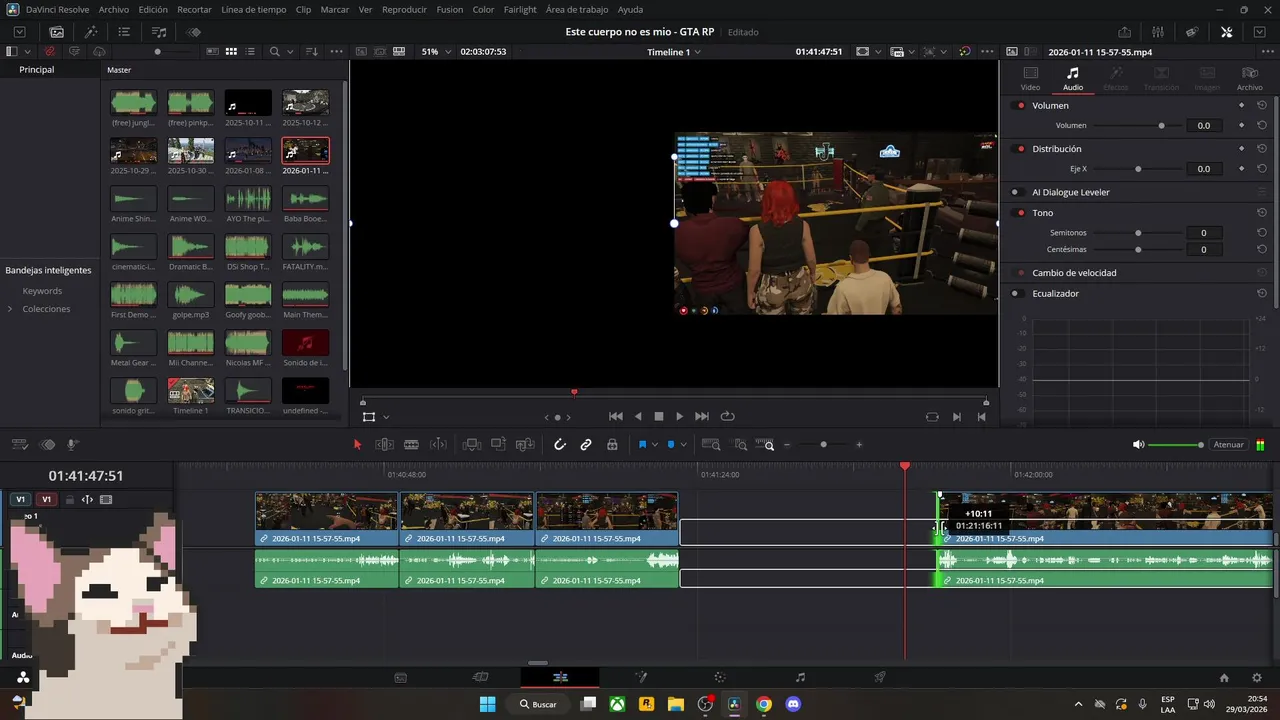
Task: Switch to the Fairlight page icon
Action: click(x=800, y=677)
